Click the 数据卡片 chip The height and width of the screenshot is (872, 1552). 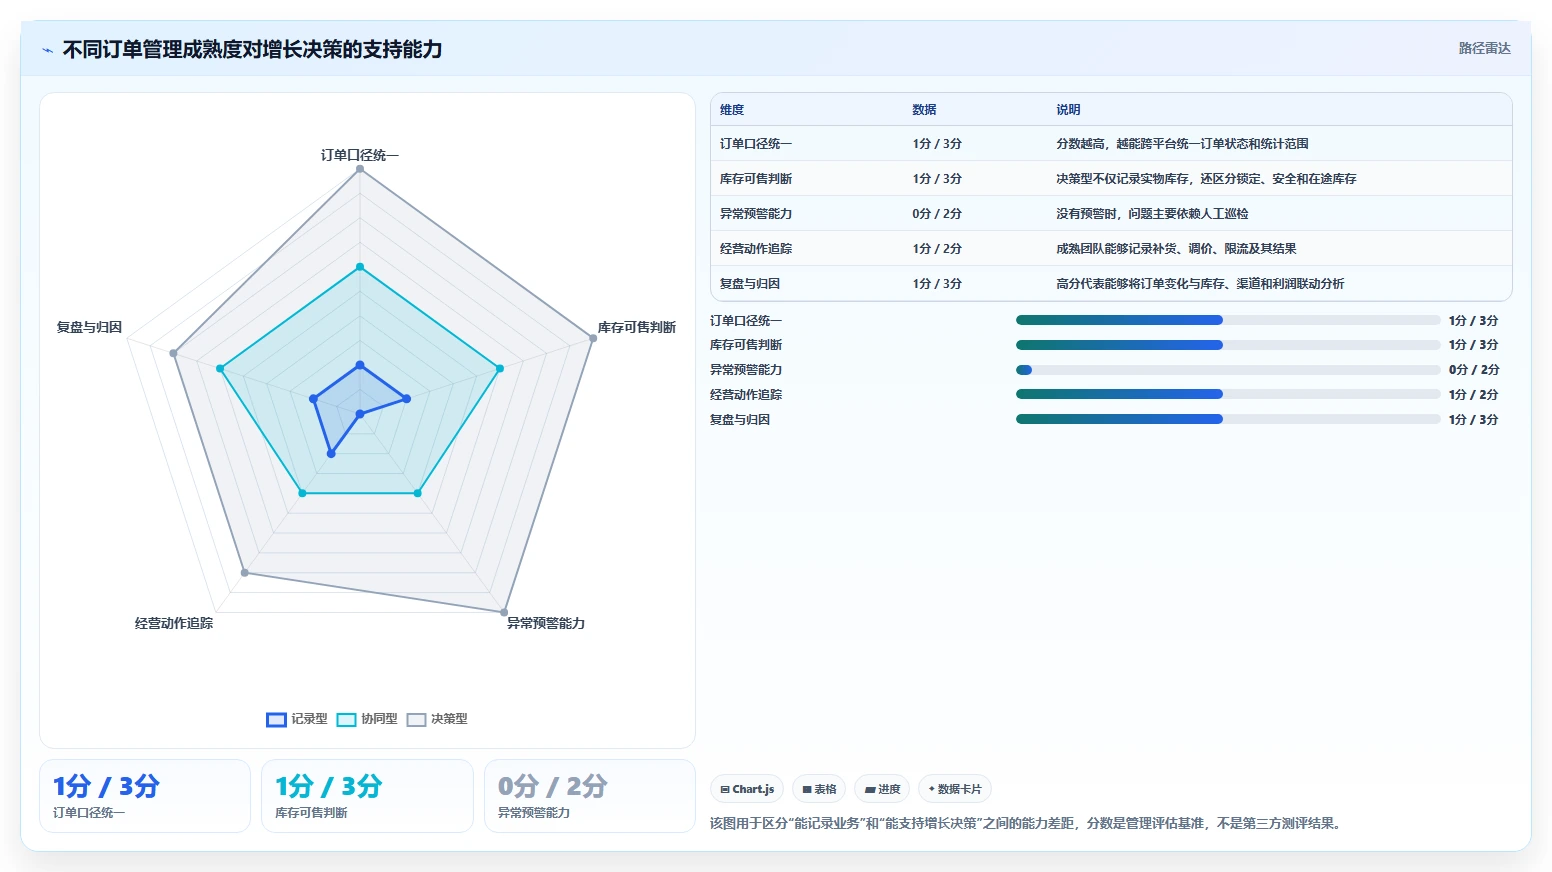tap(955, 789)
